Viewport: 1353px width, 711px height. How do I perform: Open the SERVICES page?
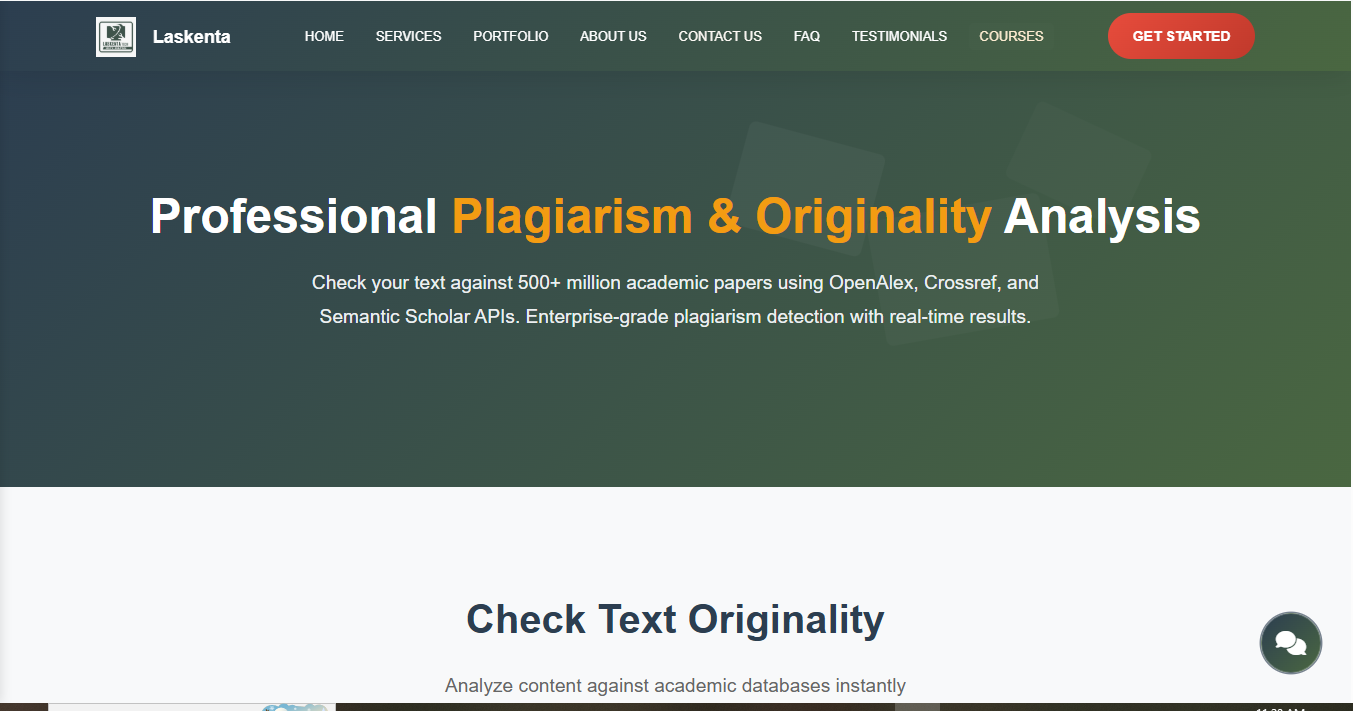click(408, 36)
